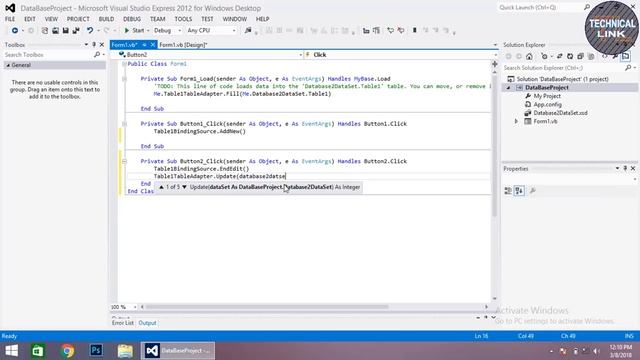Collapse the DataBaseProject project node

(509, 88)
